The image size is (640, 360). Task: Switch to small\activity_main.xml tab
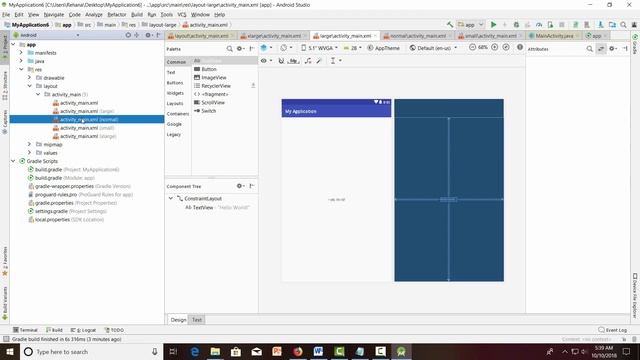click(x=490, y=36)
